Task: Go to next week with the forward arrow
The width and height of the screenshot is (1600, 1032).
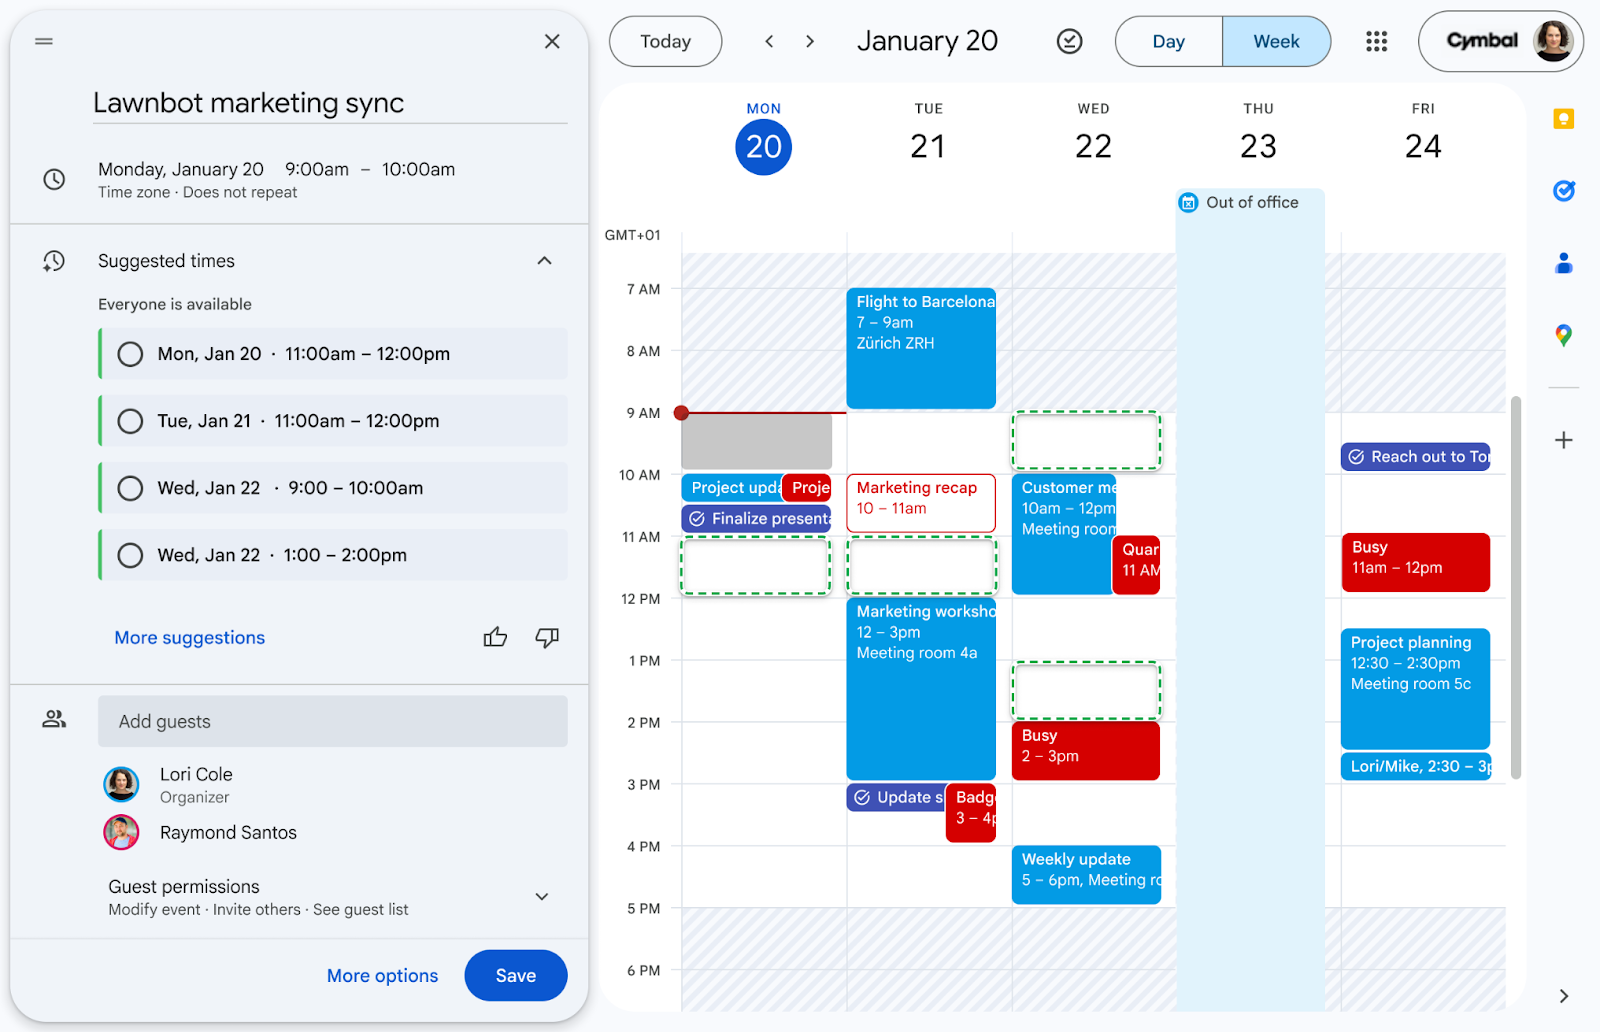Action: tap(809, 41)
